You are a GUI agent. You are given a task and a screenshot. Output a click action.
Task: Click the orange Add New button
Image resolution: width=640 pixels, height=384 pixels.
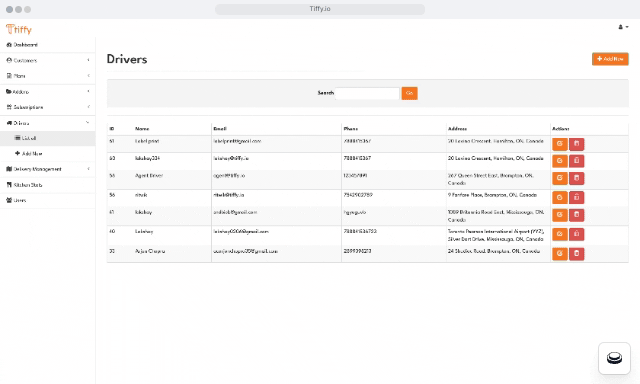[x=610, y=59]
